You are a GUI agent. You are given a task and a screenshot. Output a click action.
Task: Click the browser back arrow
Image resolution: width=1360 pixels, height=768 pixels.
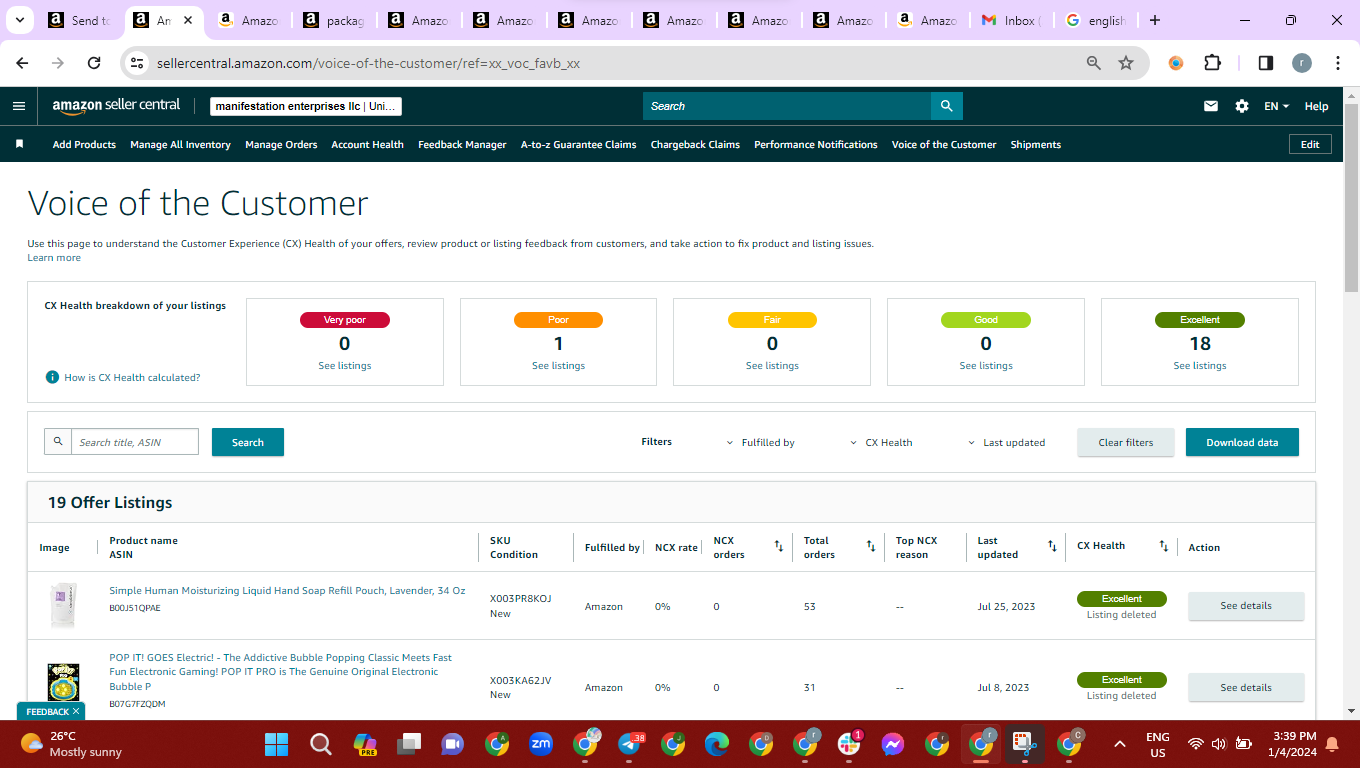tap(22, 63)
